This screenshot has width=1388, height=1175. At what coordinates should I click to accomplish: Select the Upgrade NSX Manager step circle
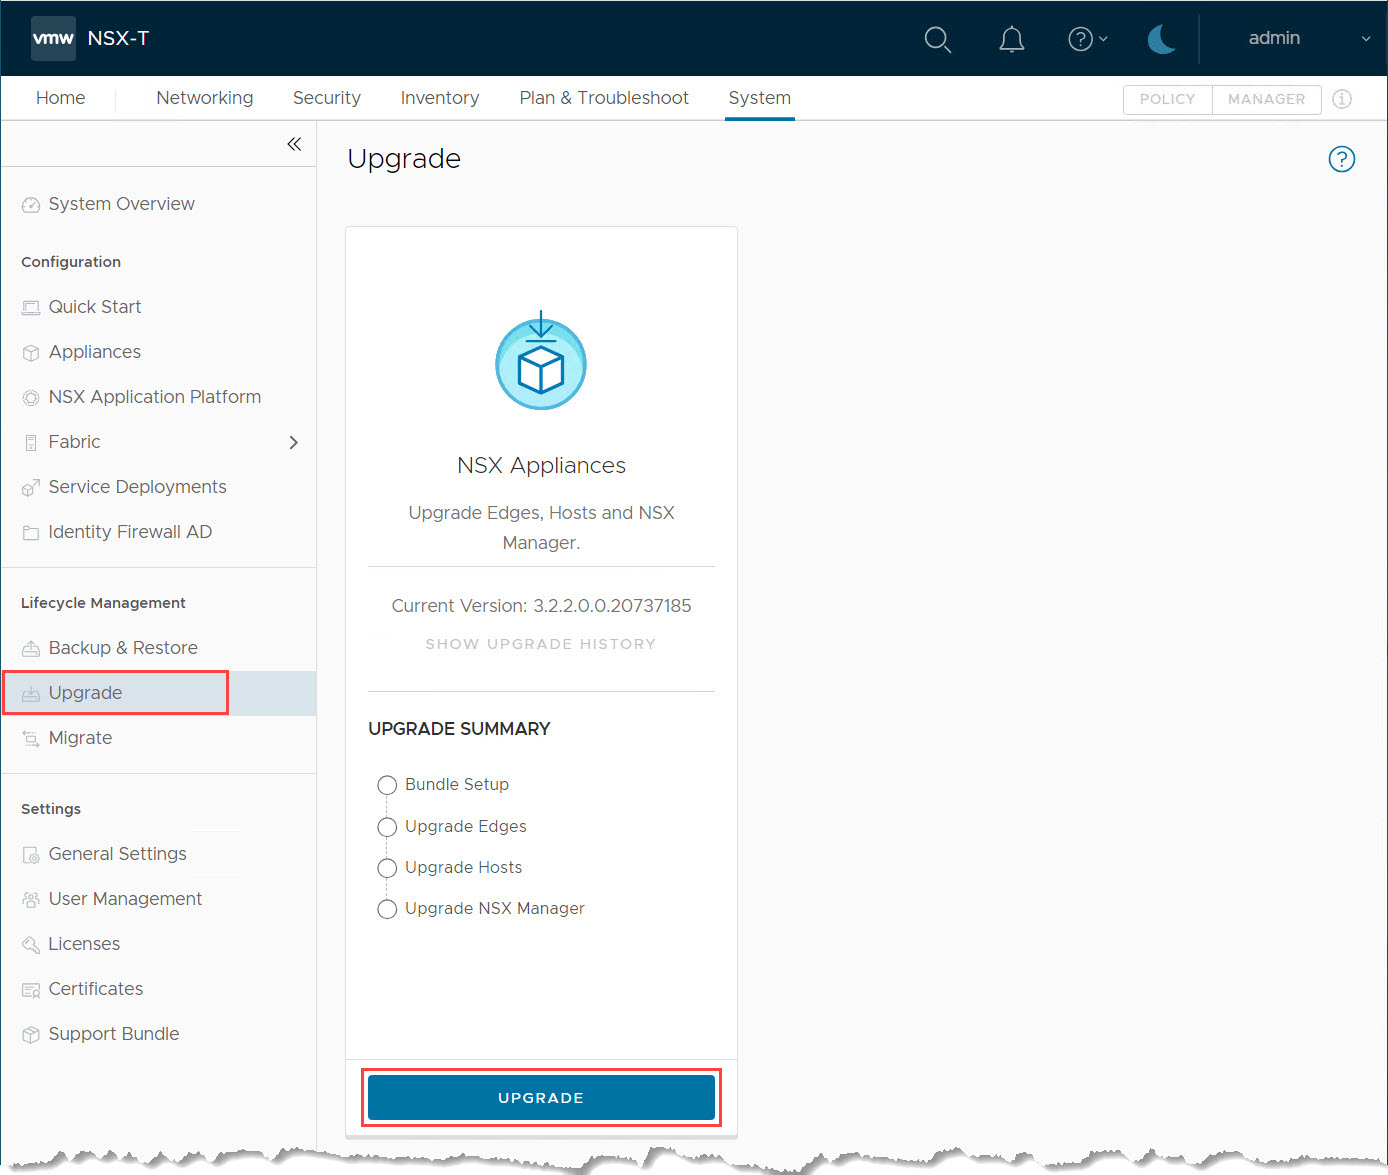click(387, 909)
